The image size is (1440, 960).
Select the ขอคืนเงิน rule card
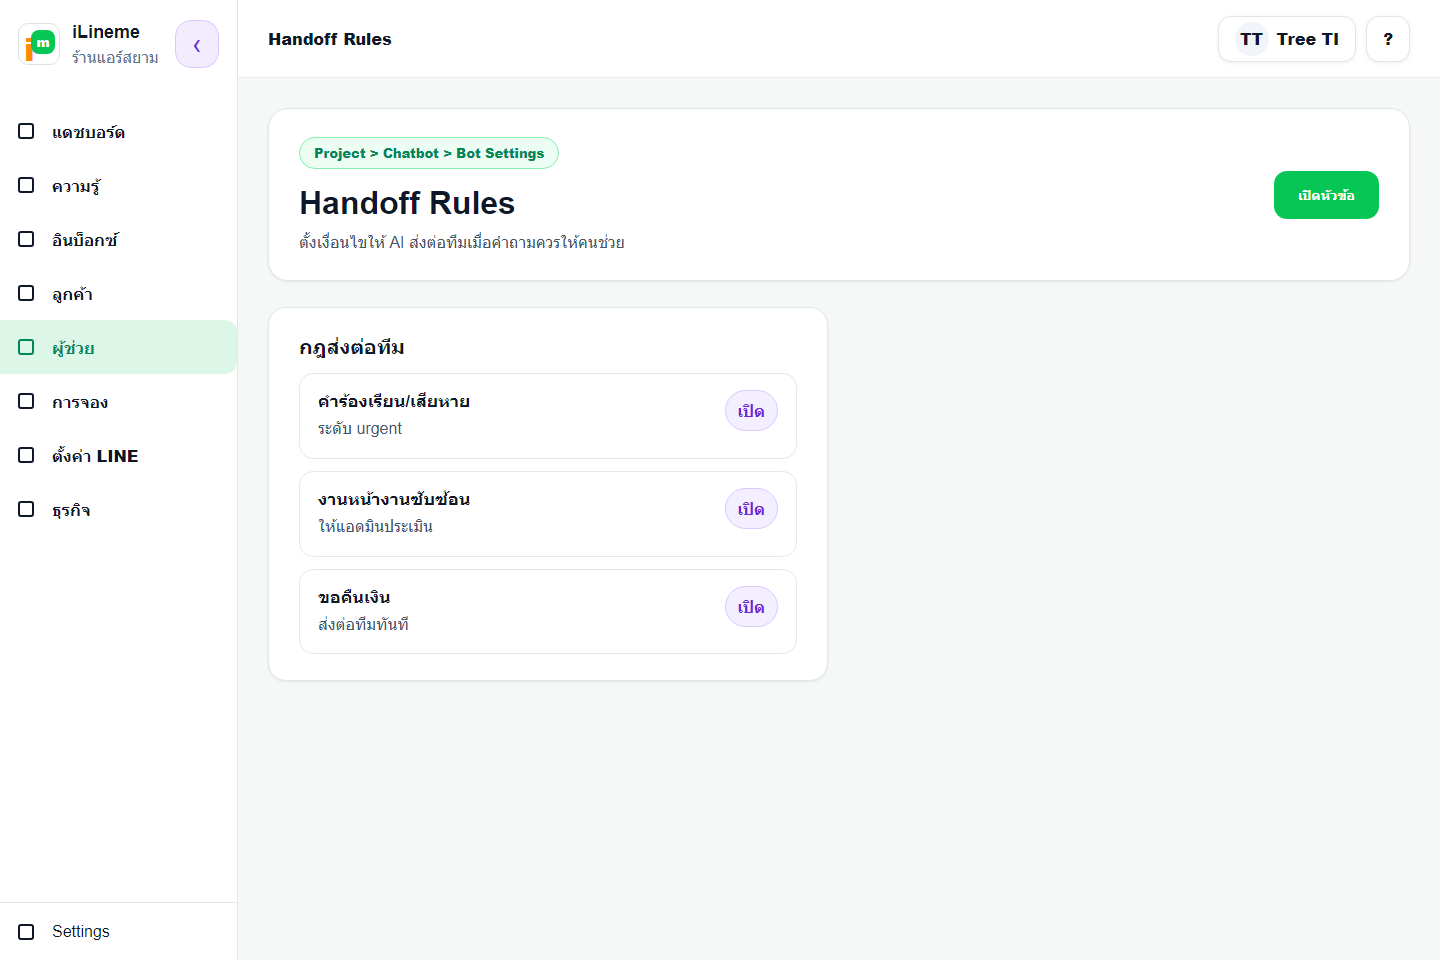(548, 611)
